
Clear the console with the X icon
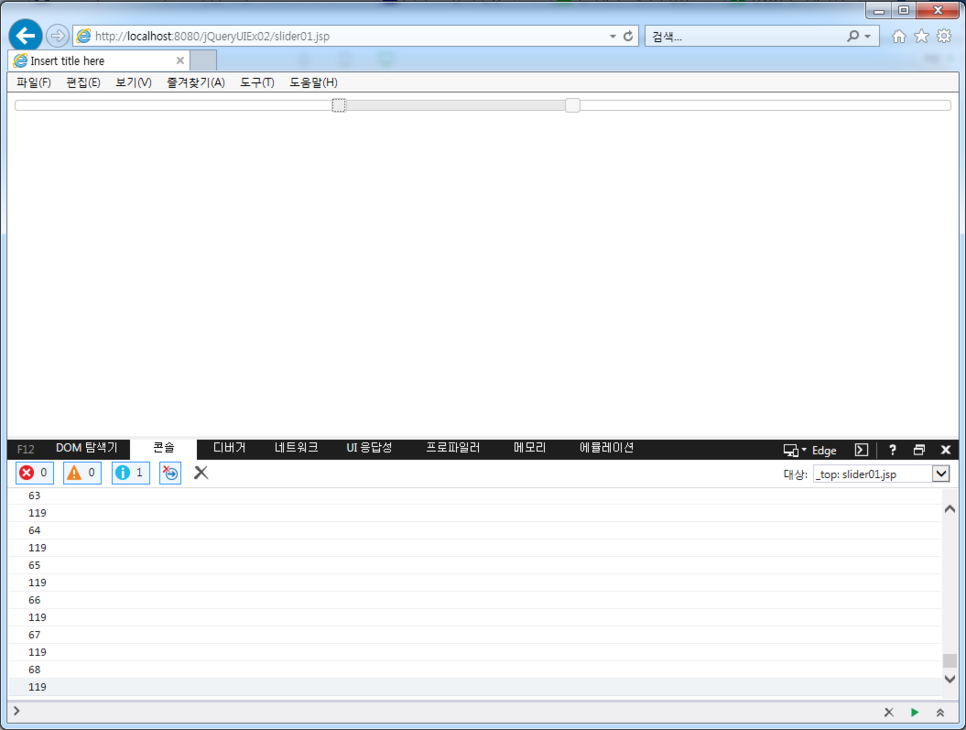(x=201, y=473)
